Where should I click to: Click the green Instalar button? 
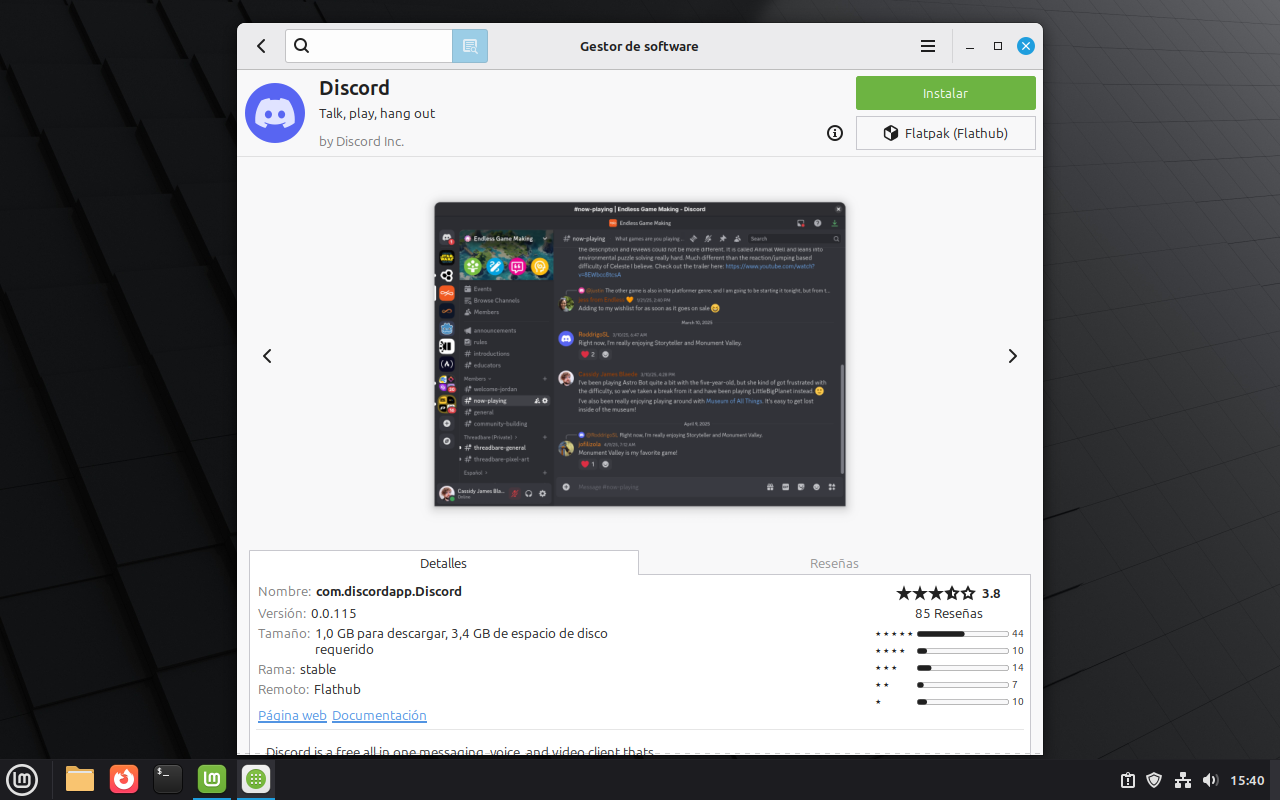pyautogui.click(x=945, y=93)
